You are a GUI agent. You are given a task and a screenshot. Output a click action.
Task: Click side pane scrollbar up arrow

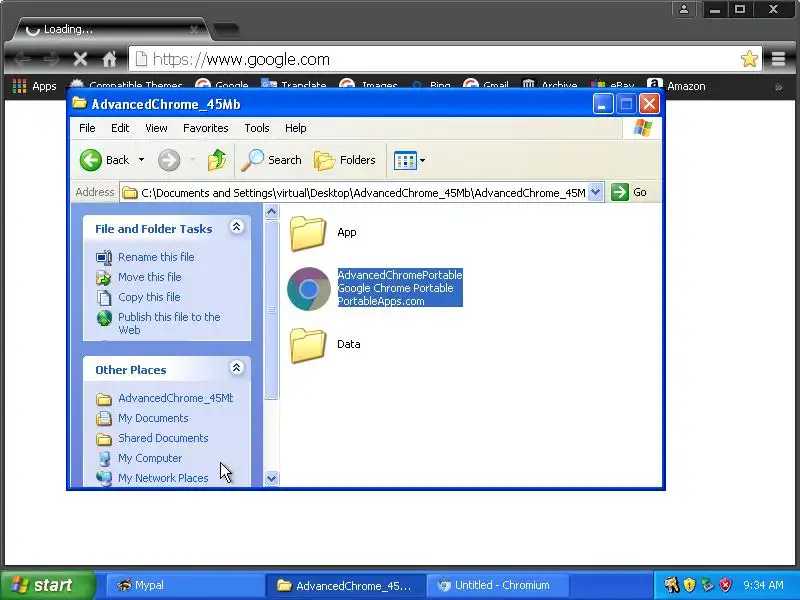[272, 211]
